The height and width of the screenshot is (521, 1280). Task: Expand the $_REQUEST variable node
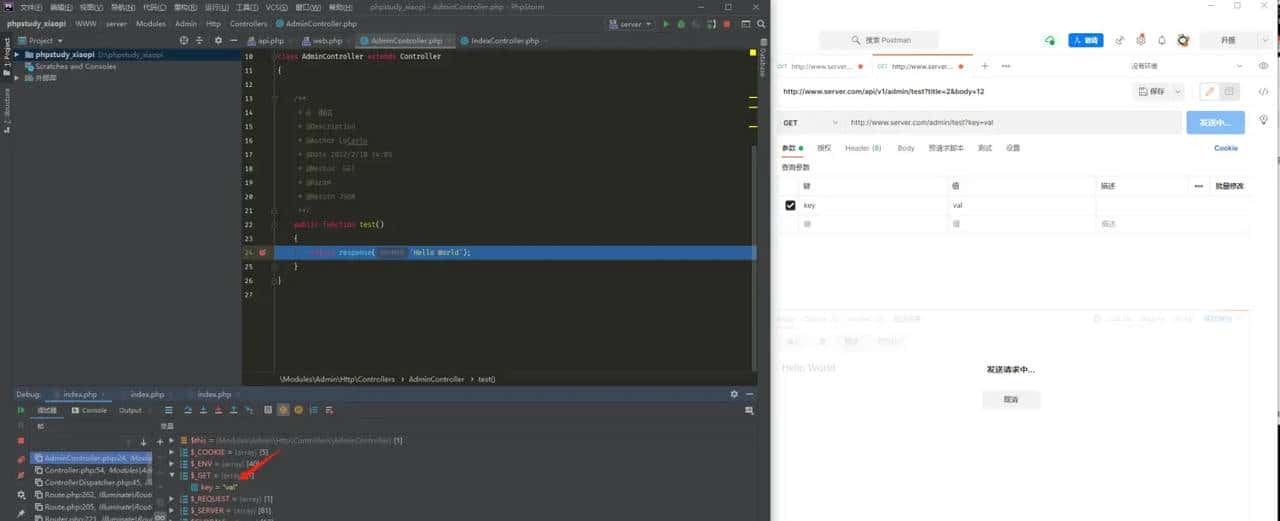[x=171, y=498]
